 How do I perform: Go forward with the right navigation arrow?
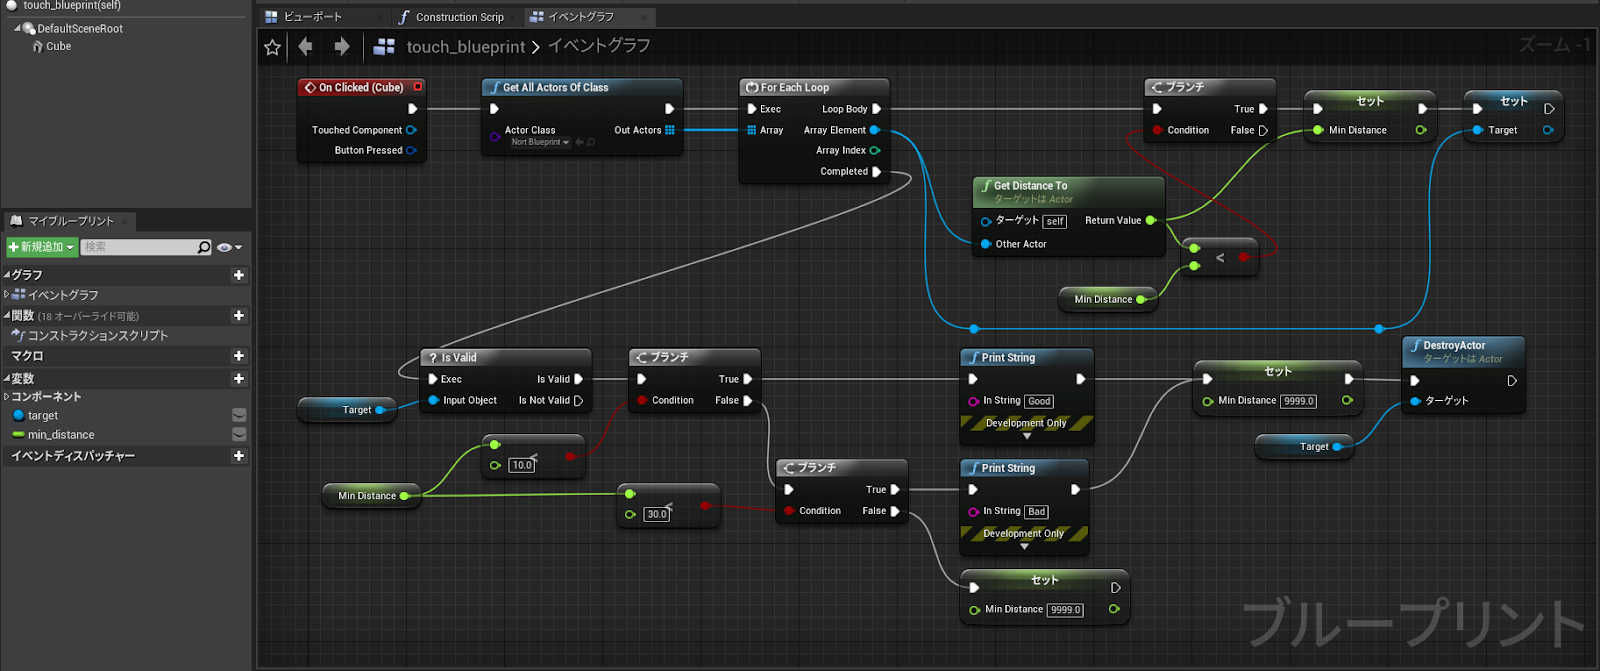pos(342,46)
